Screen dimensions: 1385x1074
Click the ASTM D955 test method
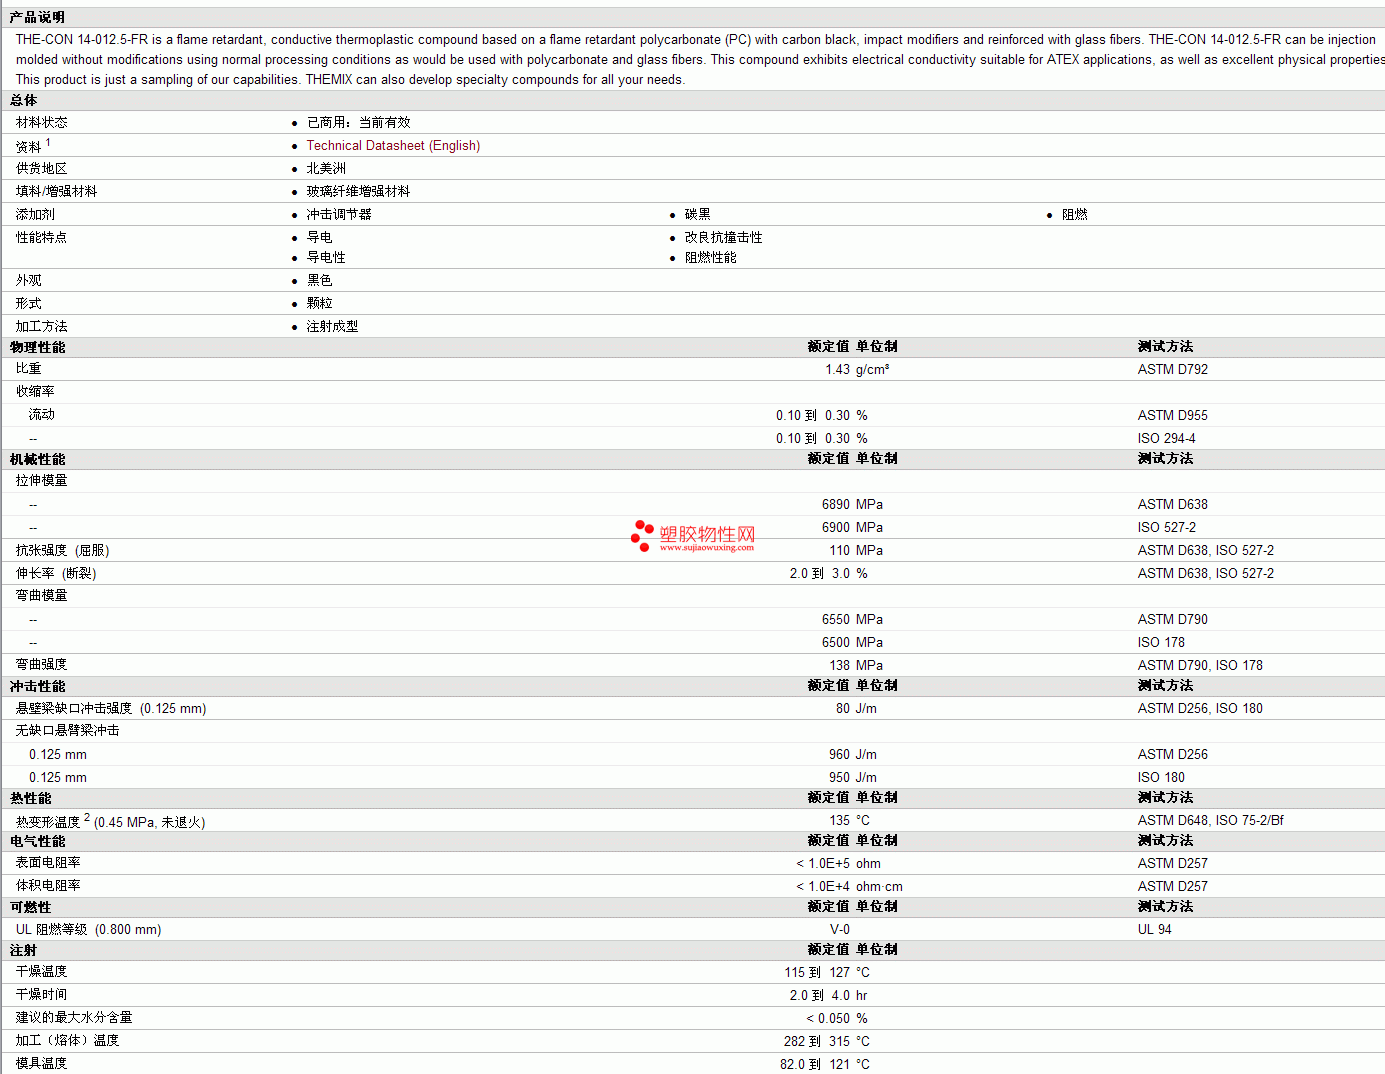[x=1173, y=416]
